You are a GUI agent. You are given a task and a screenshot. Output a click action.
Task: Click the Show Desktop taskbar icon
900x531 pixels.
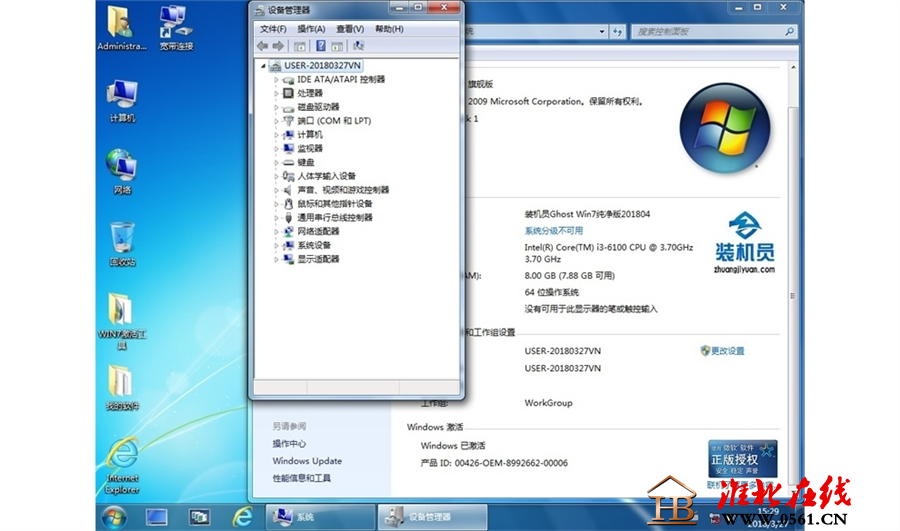point(157,517)
